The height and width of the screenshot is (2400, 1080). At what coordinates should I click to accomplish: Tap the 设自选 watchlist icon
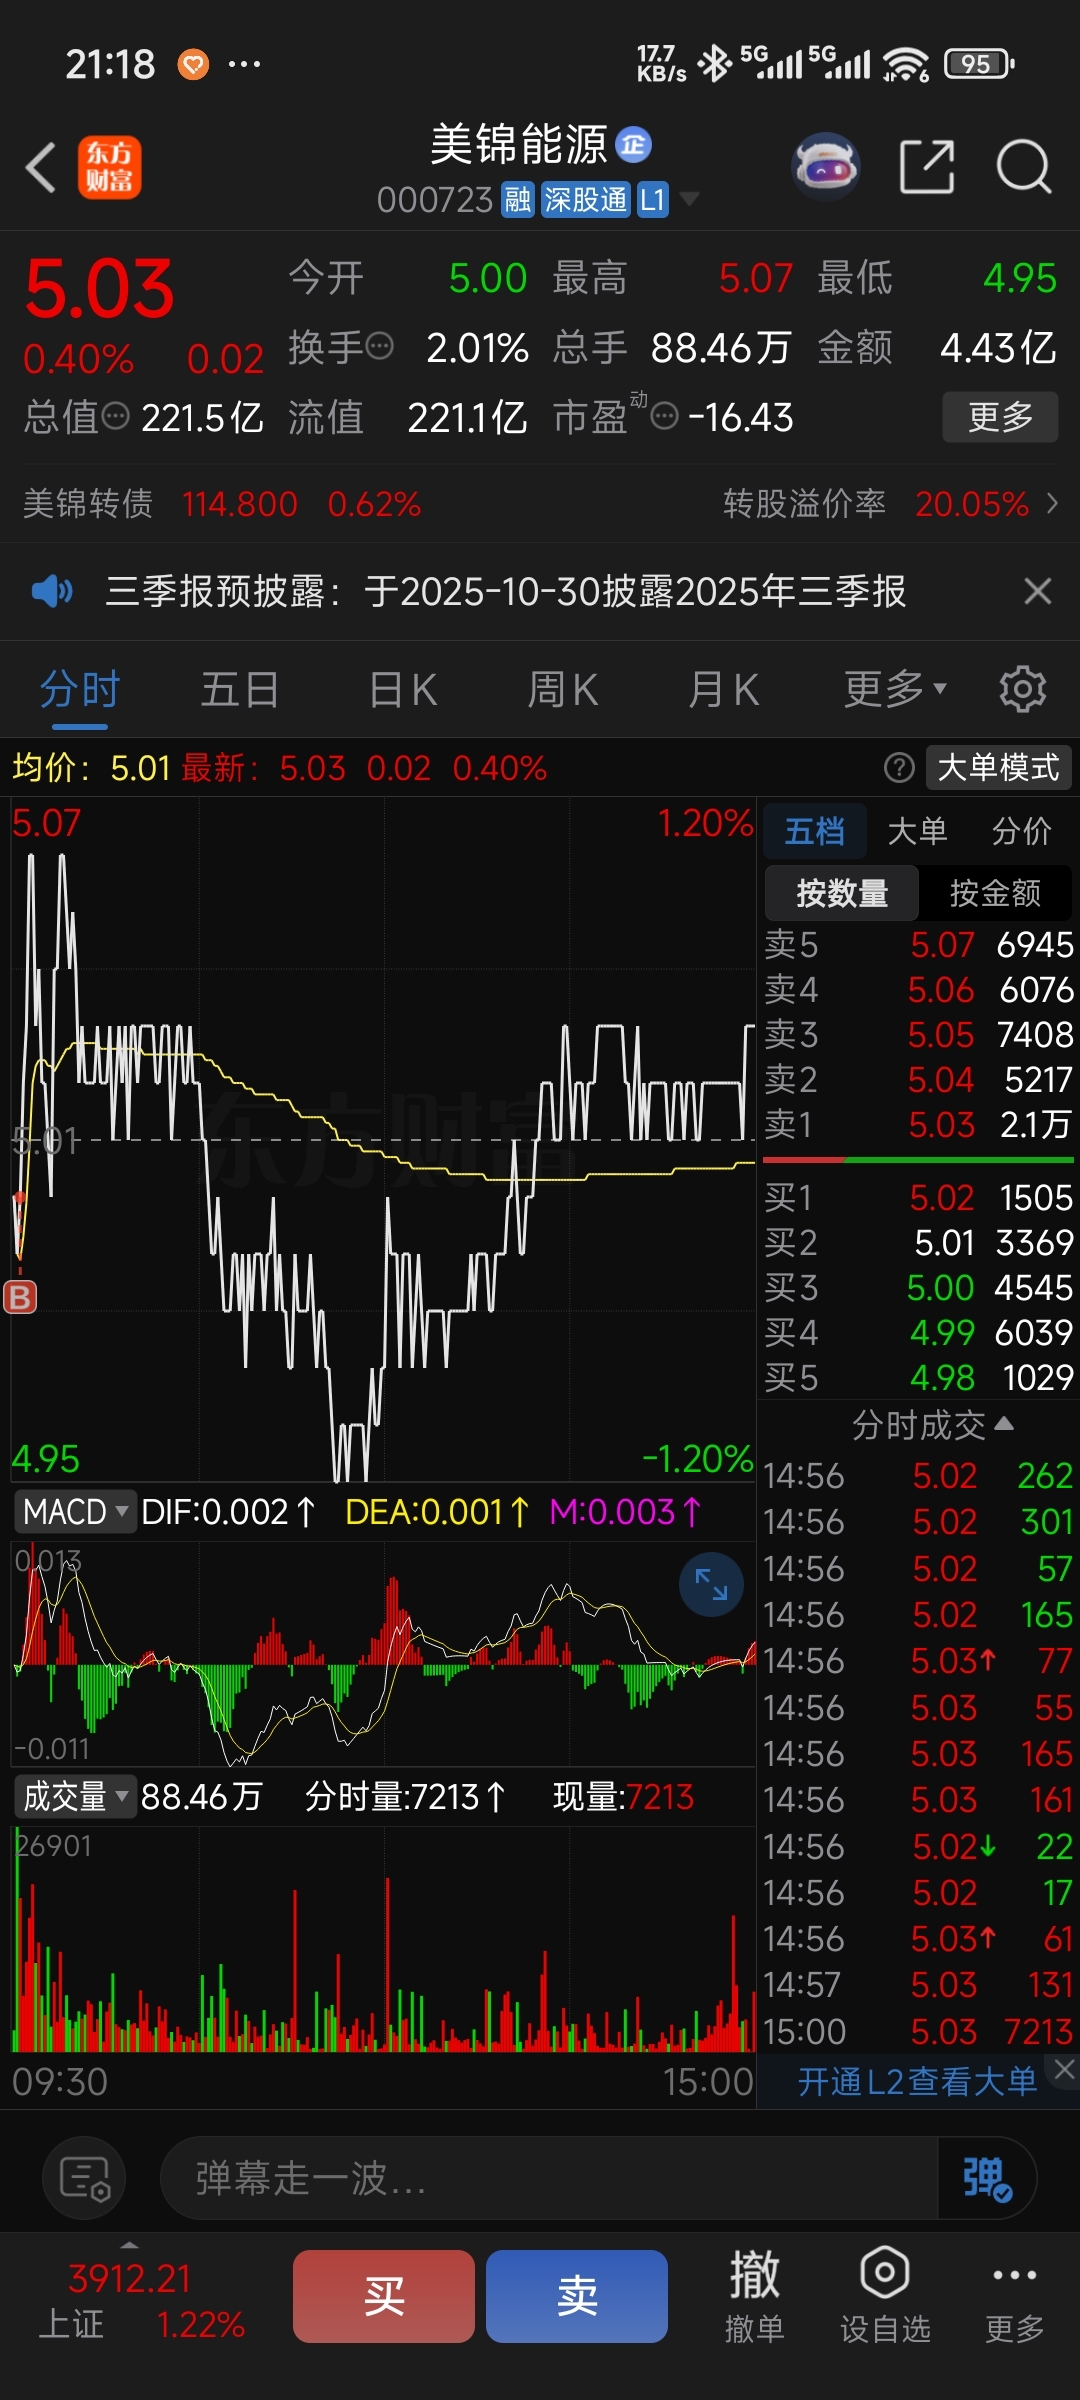click(885, 2297)
